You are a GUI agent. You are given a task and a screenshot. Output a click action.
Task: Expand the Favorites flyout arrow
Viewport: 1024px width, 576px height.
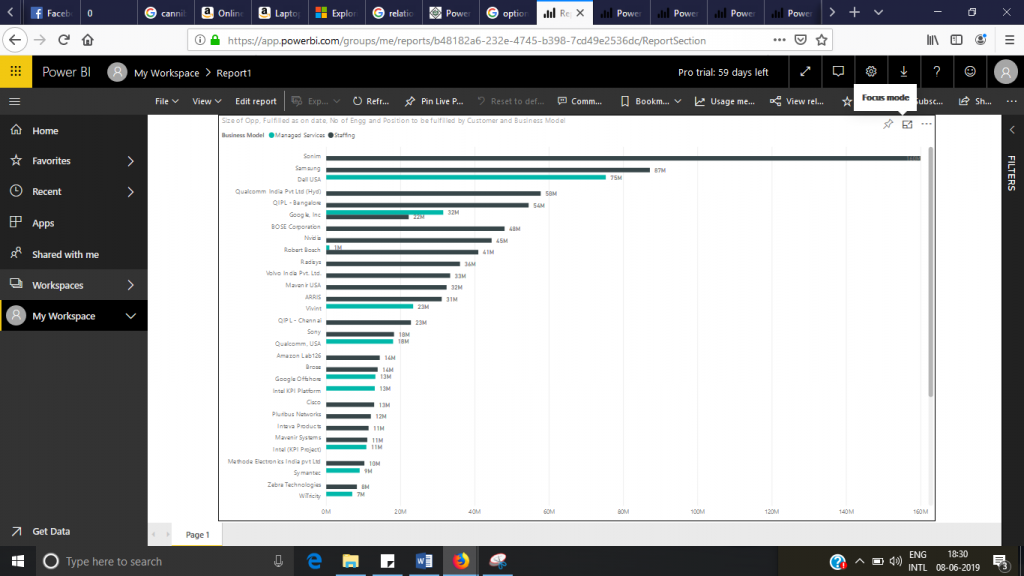(x=131, y=161)
